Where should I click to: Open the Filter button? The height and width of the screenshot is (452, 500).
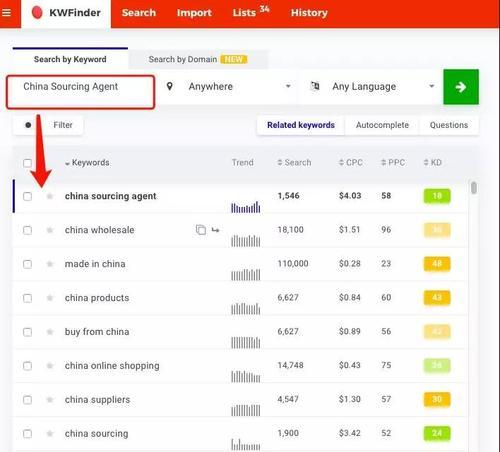pyautogui.click(x=48, y=125)
